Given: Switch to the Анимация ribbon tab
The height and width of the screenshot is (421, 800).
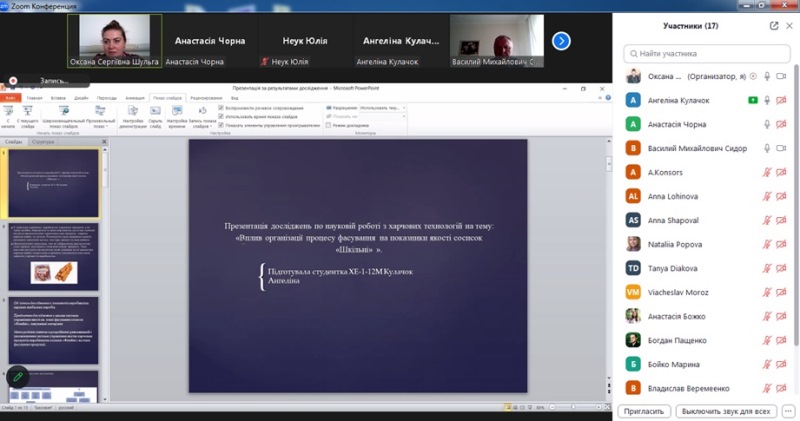Looking at the screenshot, I should [x=132, y=98].
